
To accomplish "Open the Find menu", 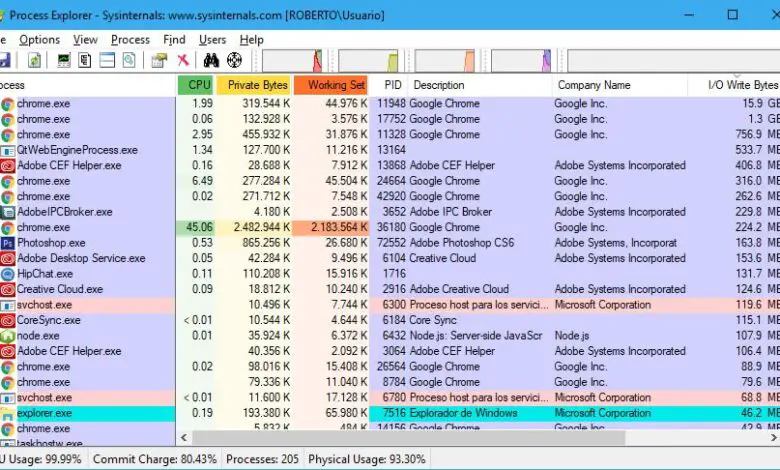I will tap(174, 40).
